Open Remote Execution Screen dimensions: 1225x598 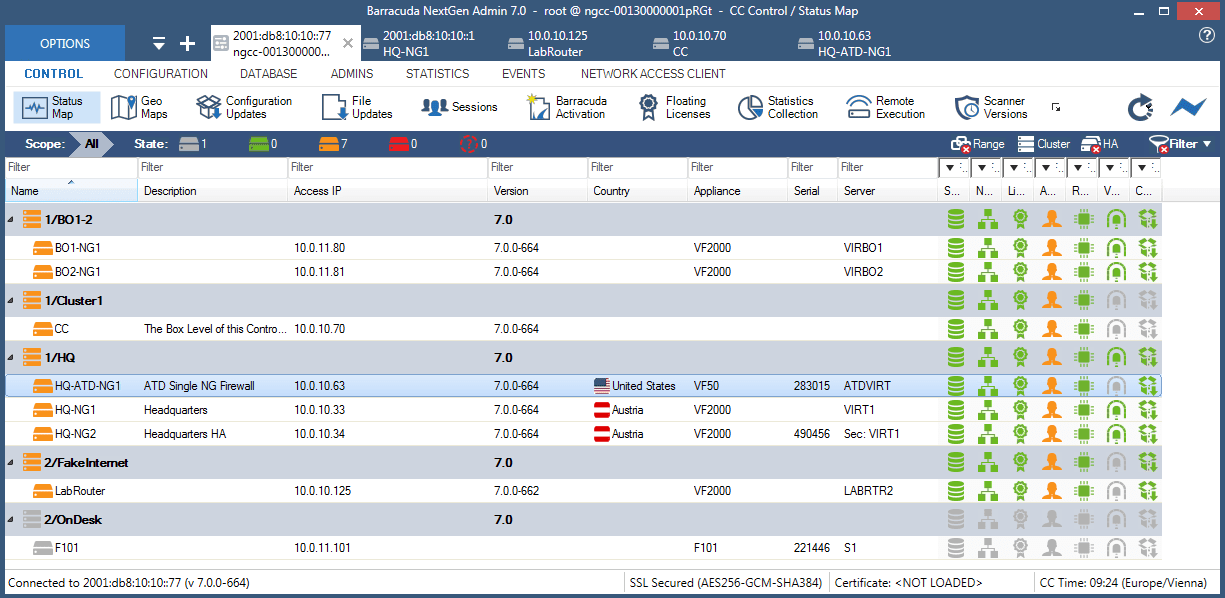(887, 107)
